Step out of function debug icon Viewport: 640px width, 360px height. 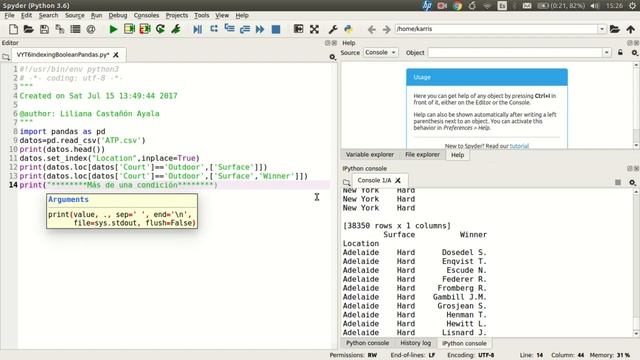[245, 29]
